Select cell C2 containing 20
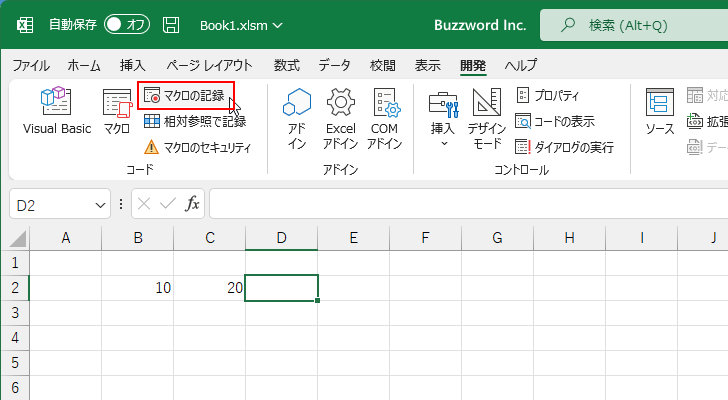This screenshot has height=400, width=728. 210,288
